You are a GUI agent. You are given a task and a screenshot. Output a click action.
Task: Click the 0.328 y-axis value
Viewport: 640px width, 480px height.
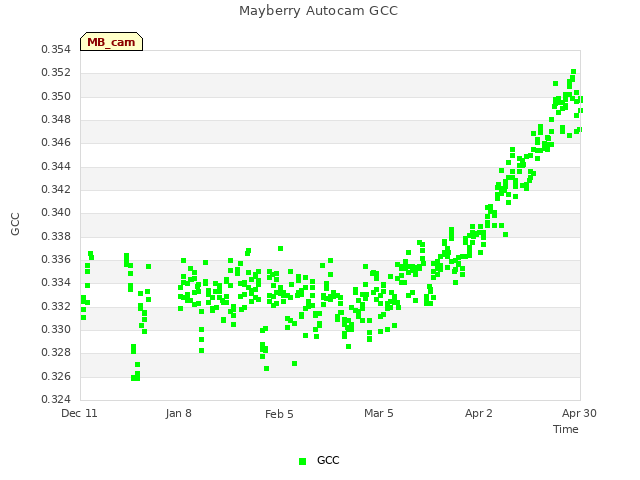pyautogui.click(x=56, y=353)
